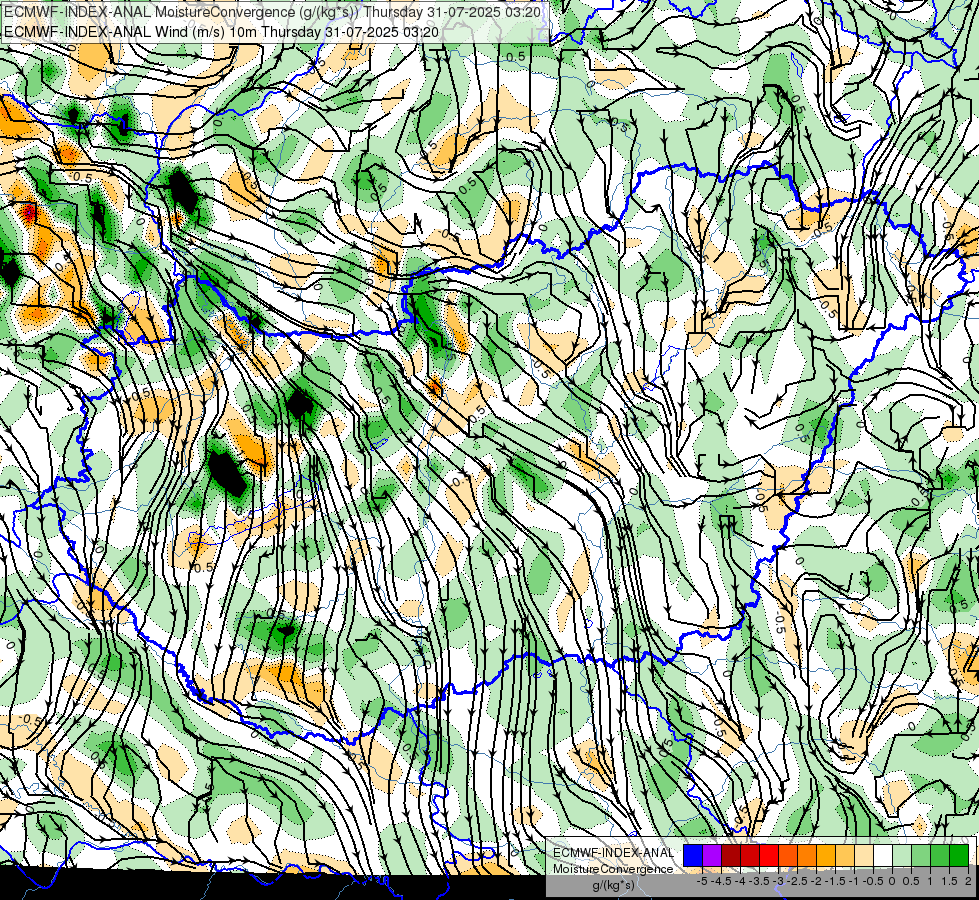Viewport: 979px width, 900px height.
Task: Click the MoistureConvergence title line at top
Action: [273, 12]
